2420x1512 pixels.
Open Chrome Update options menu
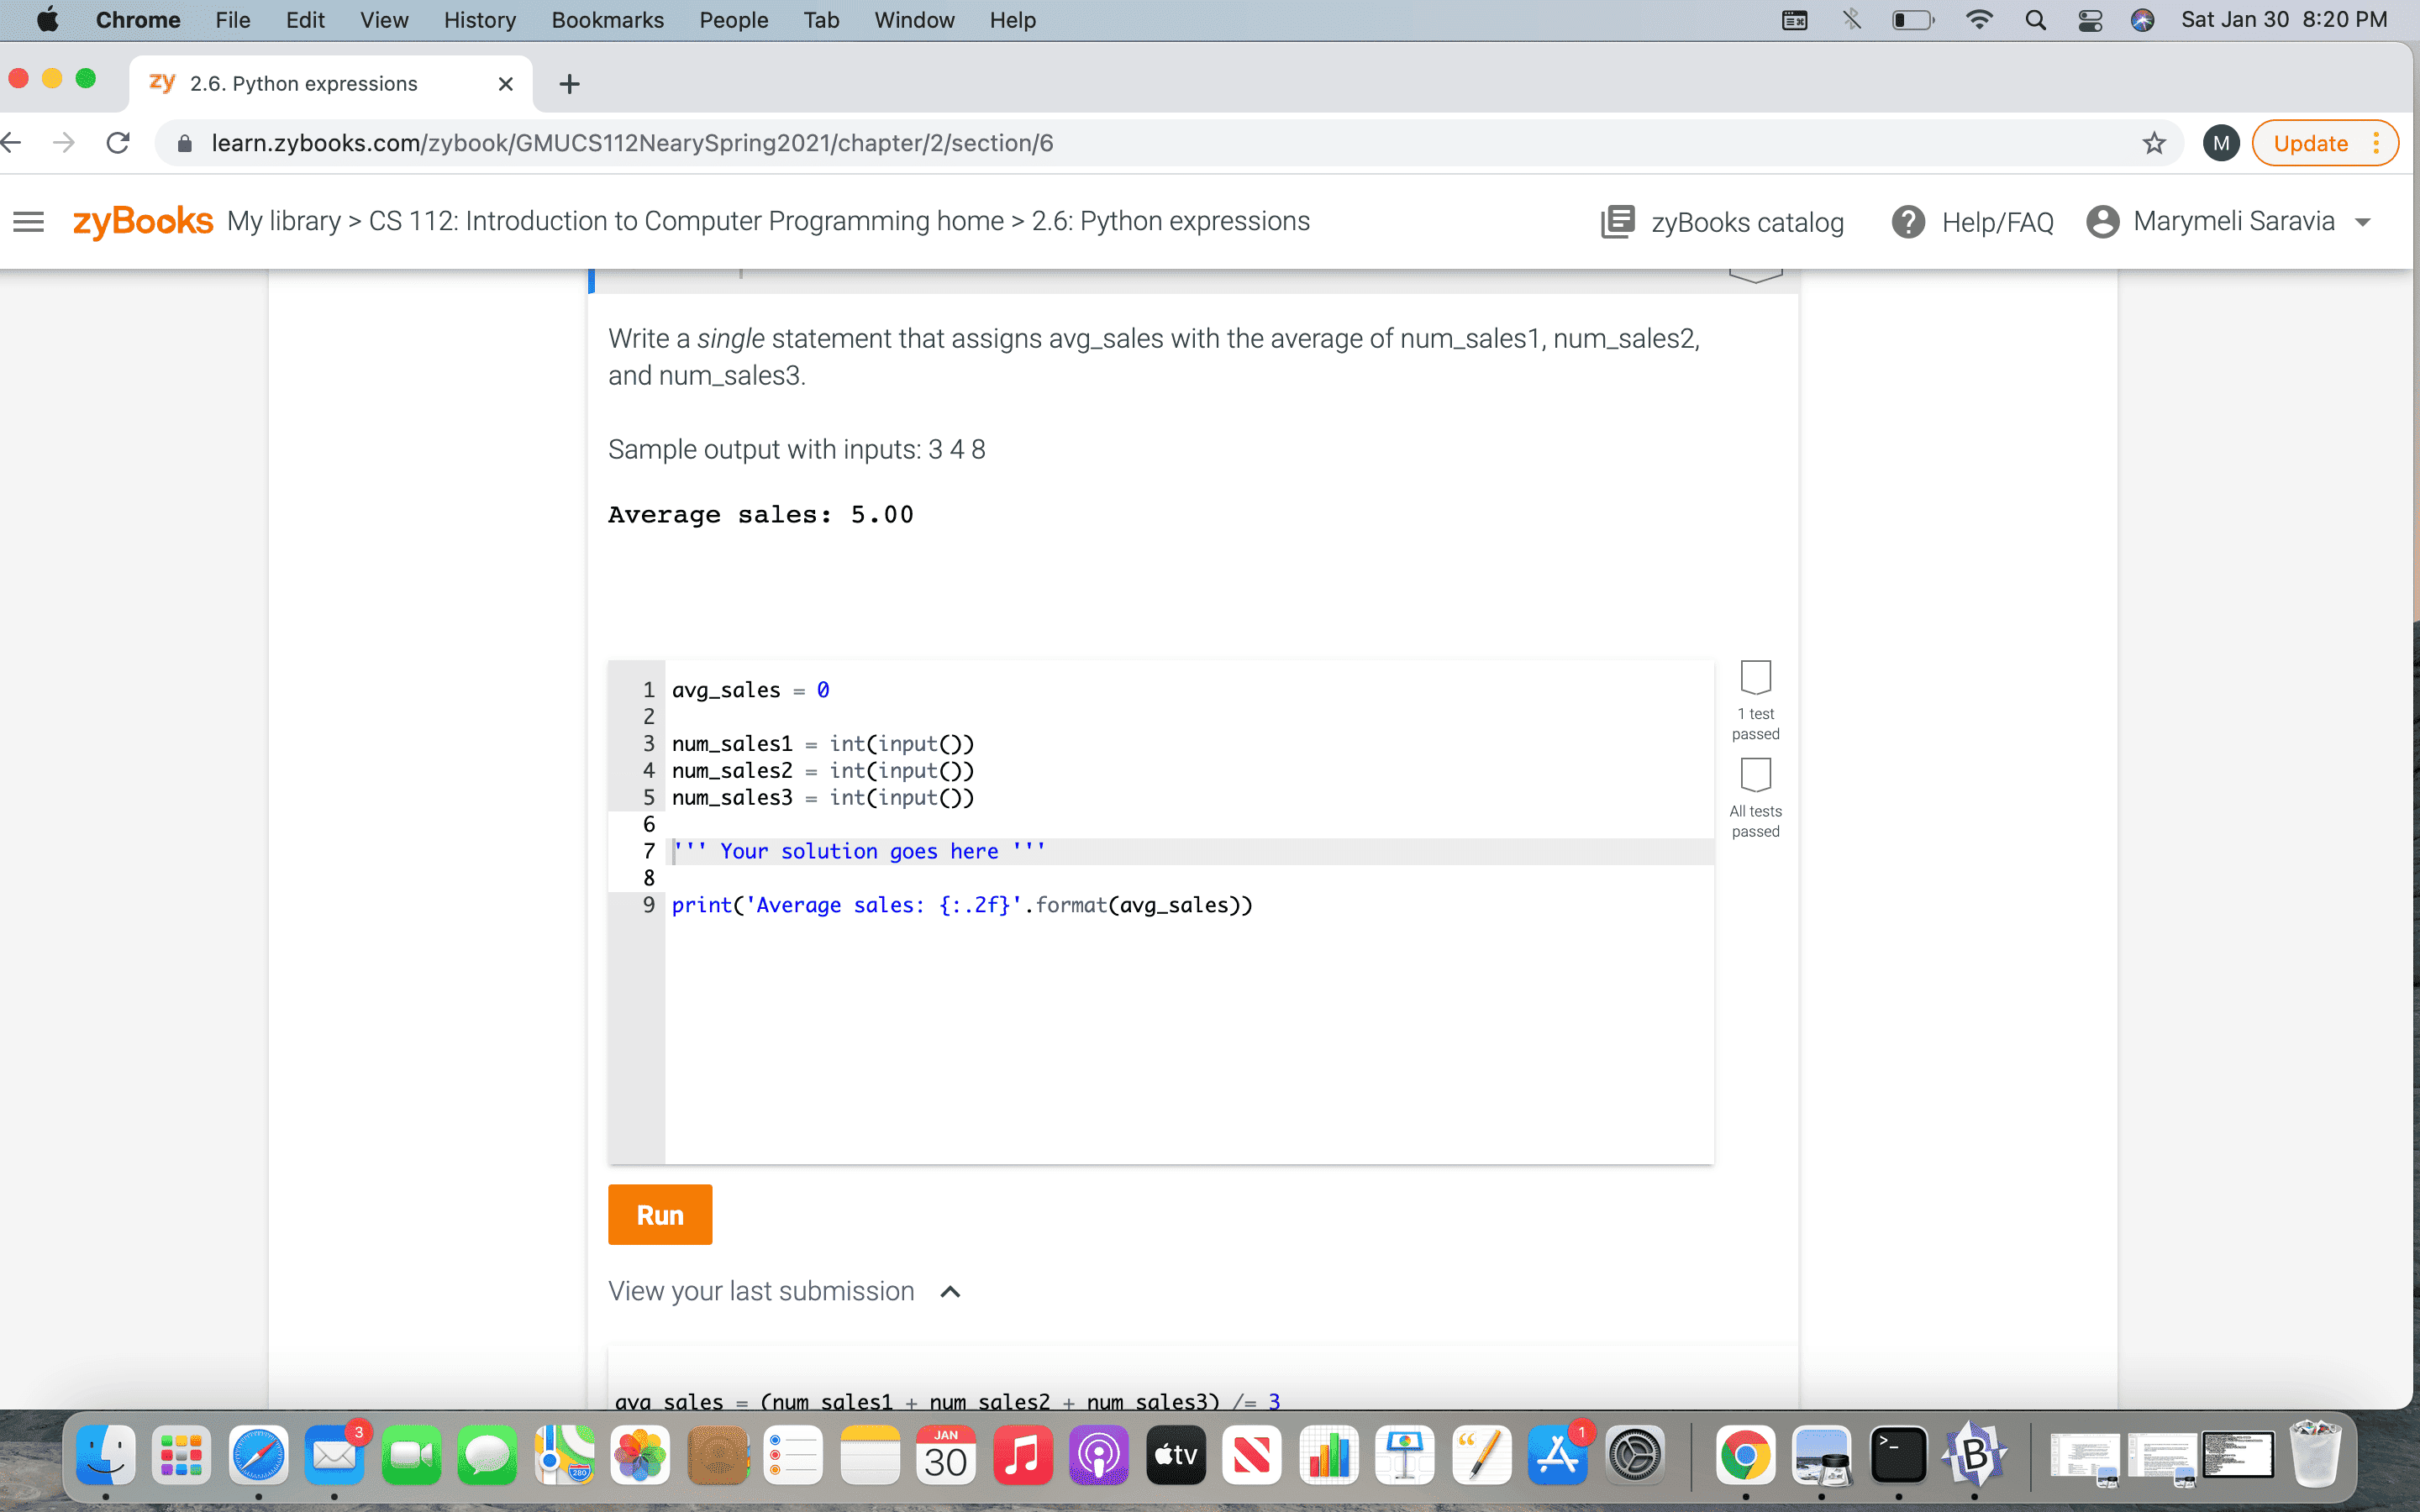[x=2377, y=143]
